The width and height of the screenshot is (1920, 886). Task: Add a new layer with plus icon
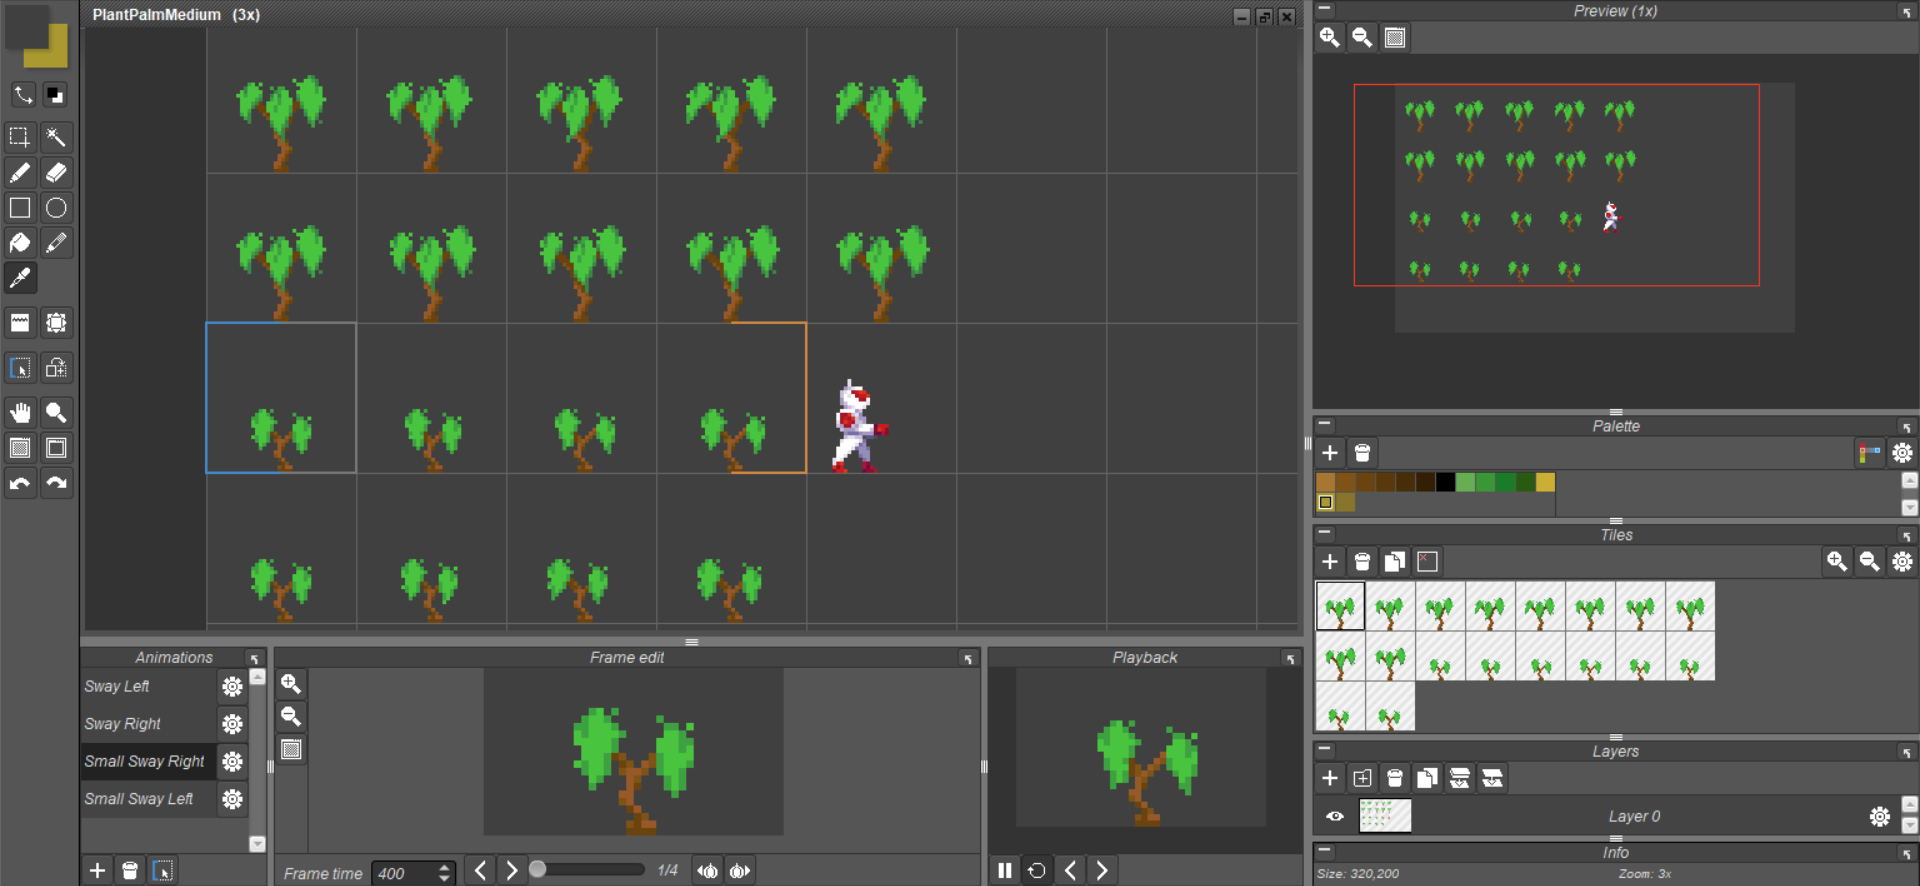click(1330, 778)
